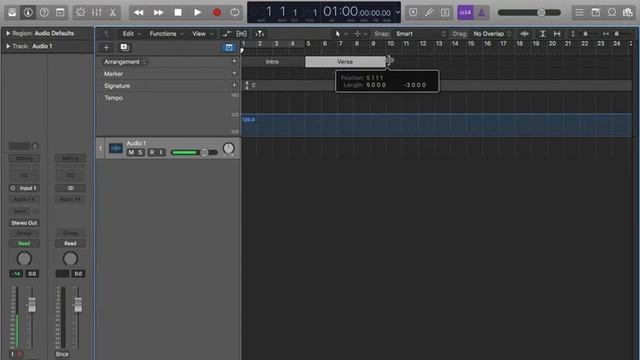Open the Library panel icon
Screen dimensions: 640x360
(12, 12)
